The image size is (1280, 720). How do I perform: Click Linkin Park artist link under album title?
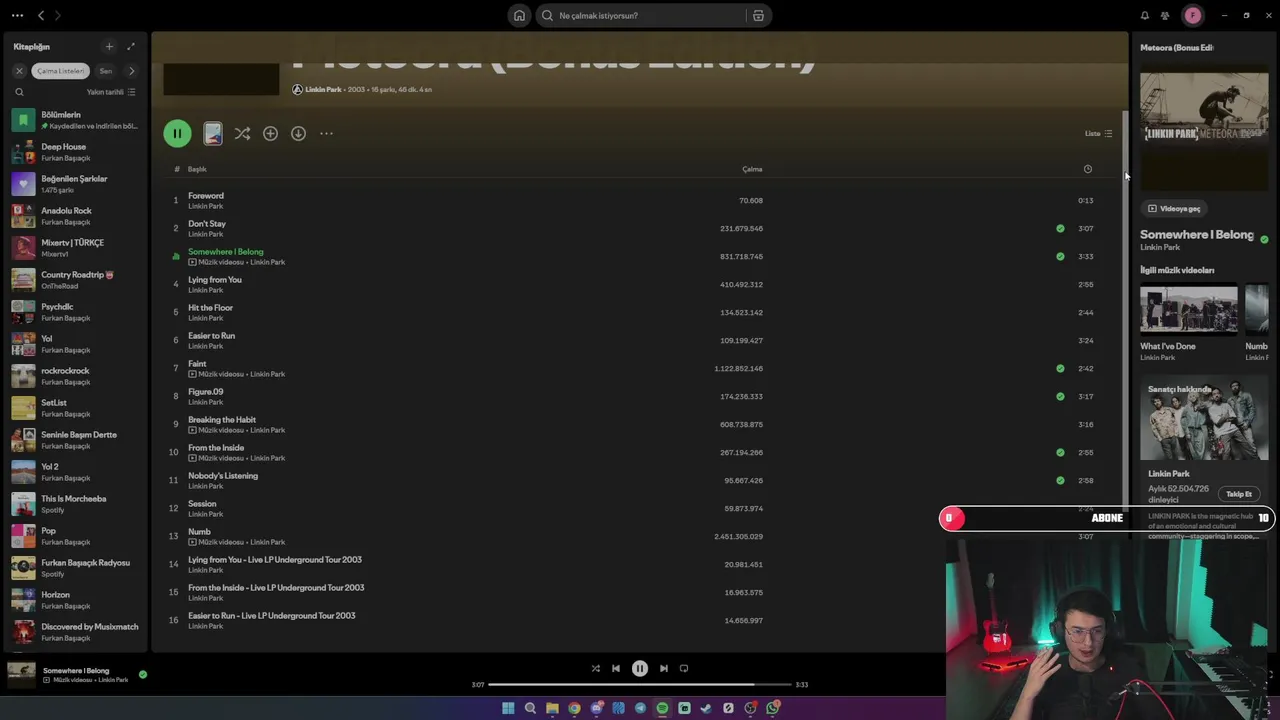point(323,90)
